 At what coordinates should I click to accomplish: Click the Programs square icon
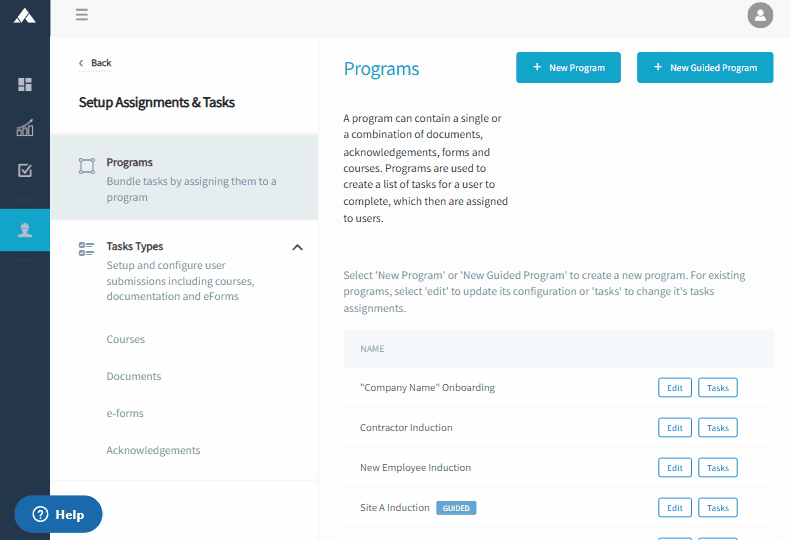(x=87, y=166)
